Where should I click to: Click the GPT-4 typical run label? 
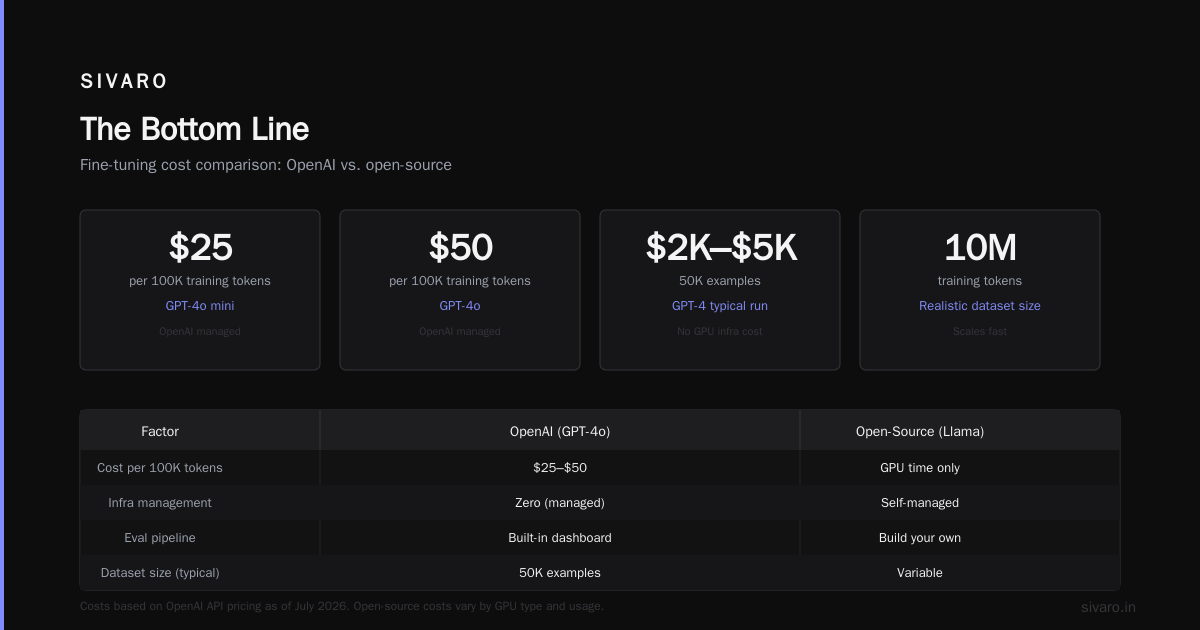click(720, 306)
